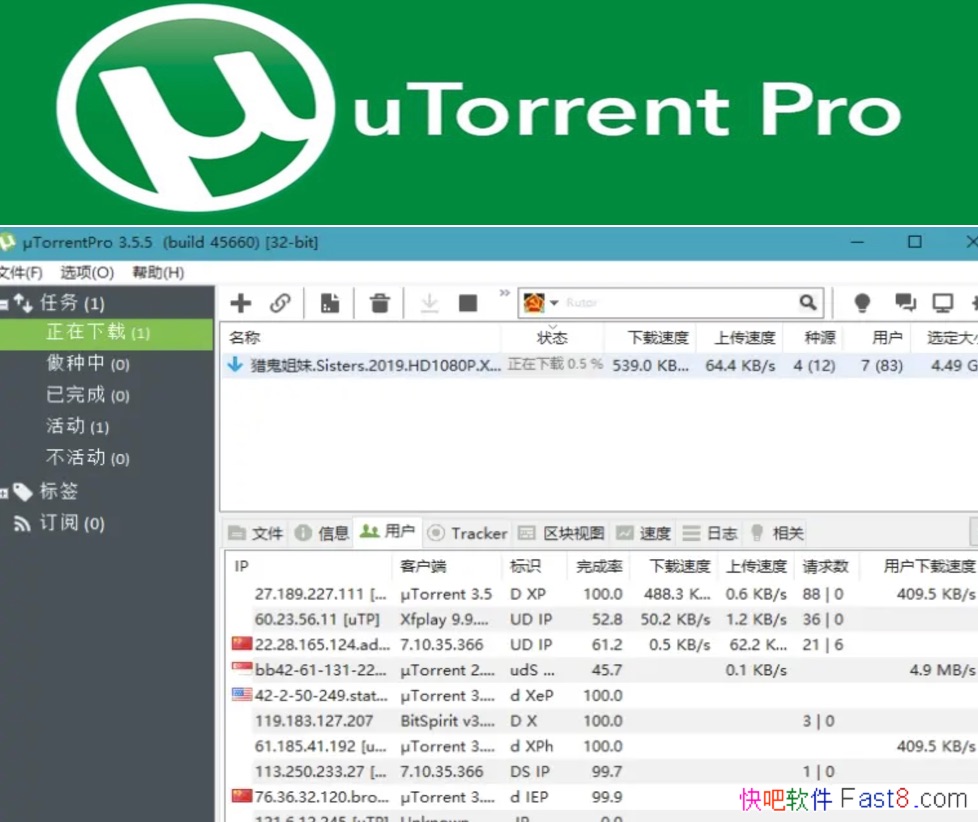Viewport: 978px width, 822px height.
Task: Click the lightbulb icon on the toolbar
Action: (860, 302)
